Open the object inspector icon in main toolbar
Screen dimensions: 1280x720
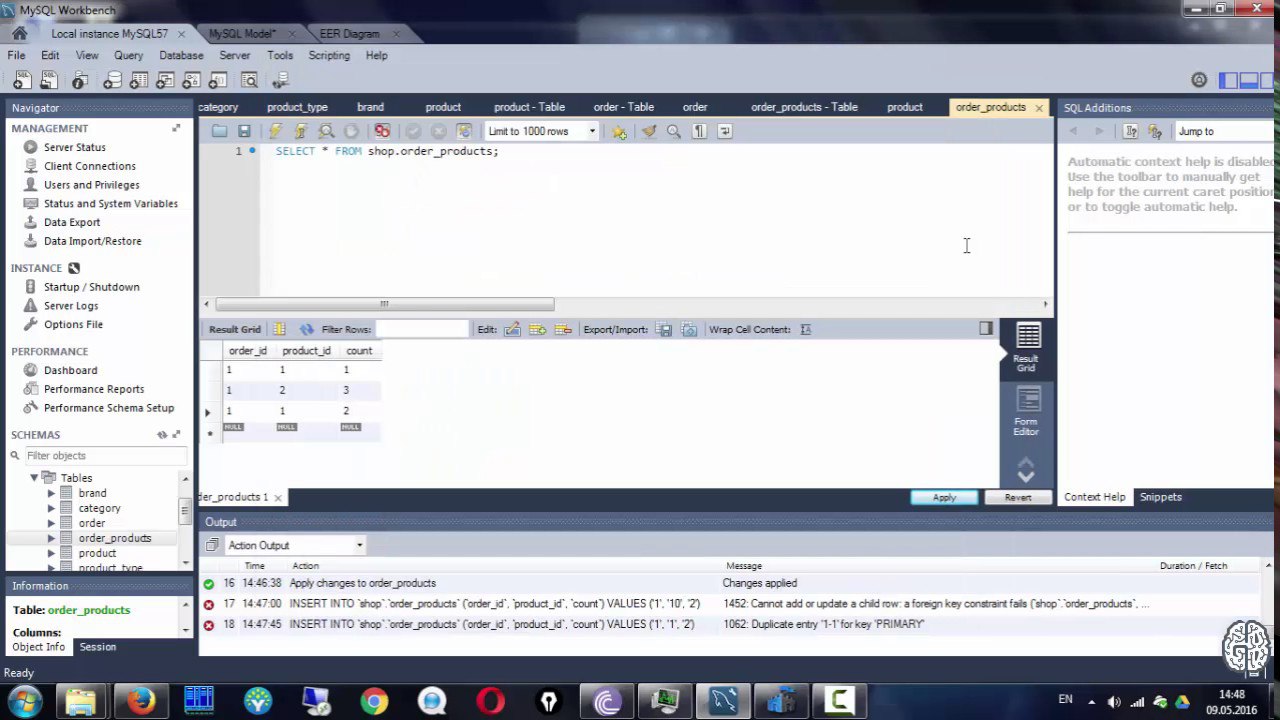[80, 81]
